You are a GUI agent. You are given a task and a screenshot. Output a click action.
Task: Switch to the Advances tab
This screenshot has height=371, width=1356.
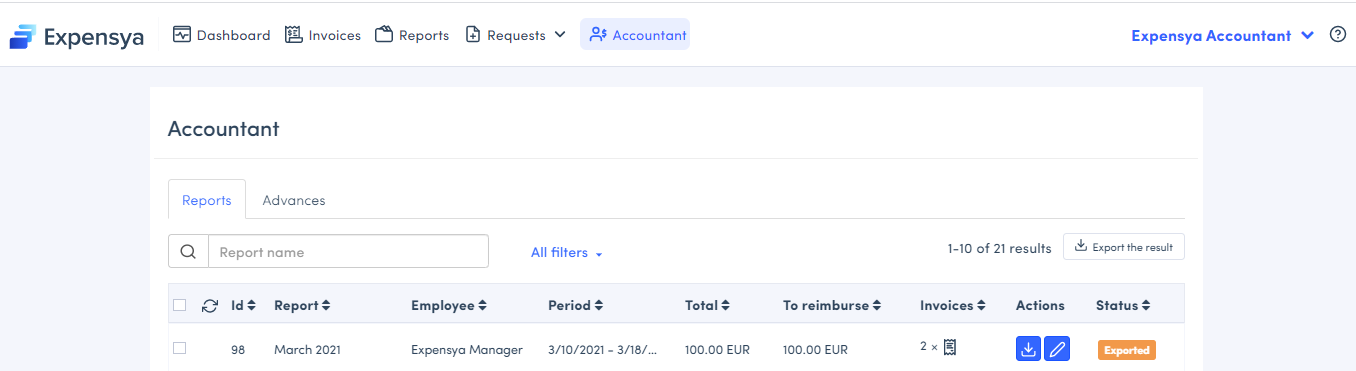tap(294, 200)
